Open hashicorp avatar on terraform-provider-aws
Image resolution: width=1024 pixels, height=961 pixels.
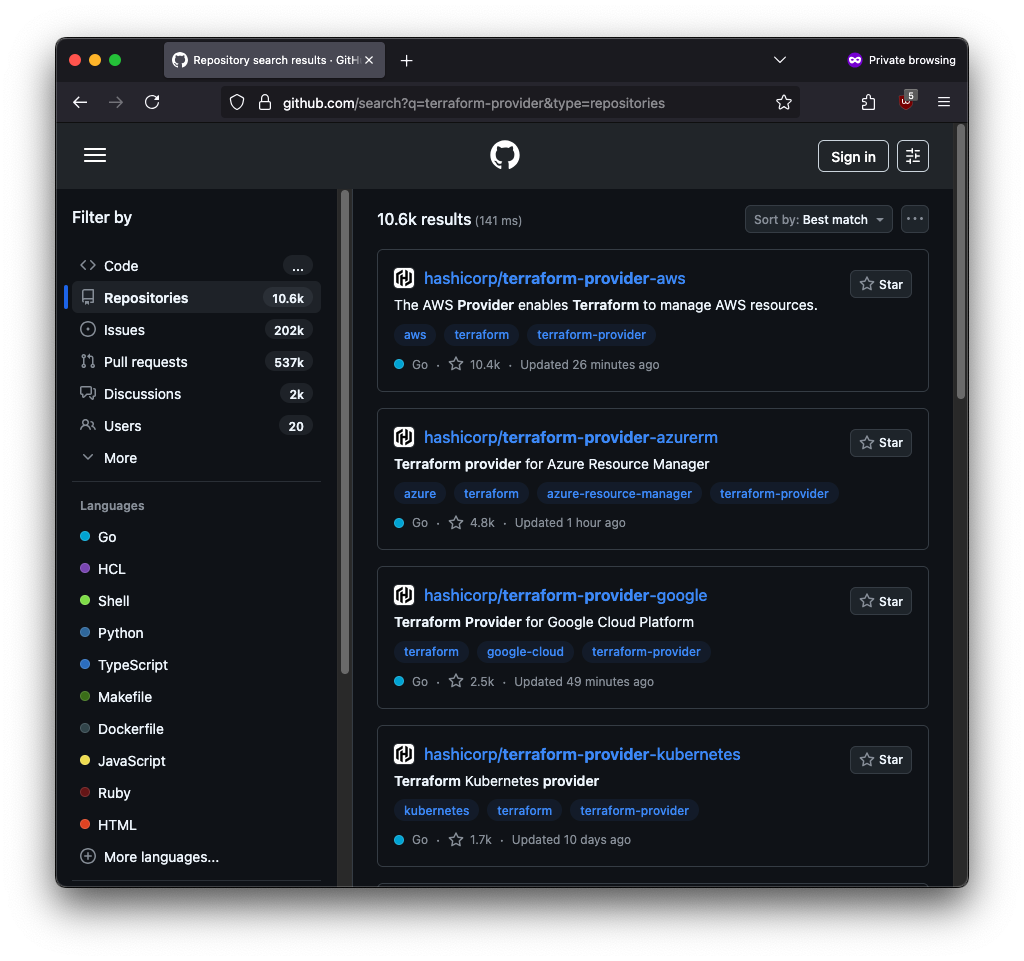(x=404, y=278)
